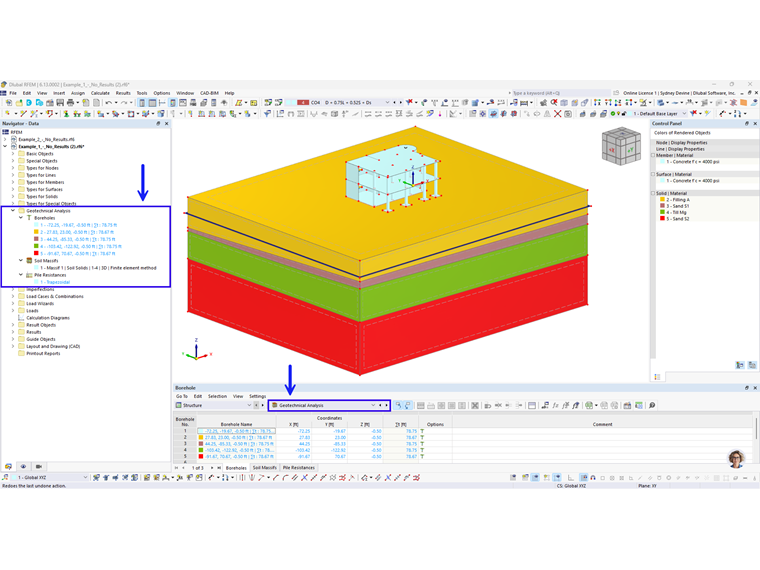Screen dimensions: 760x570
Task: Click the Redo arrow icon
Action: (x=124, y=103)
